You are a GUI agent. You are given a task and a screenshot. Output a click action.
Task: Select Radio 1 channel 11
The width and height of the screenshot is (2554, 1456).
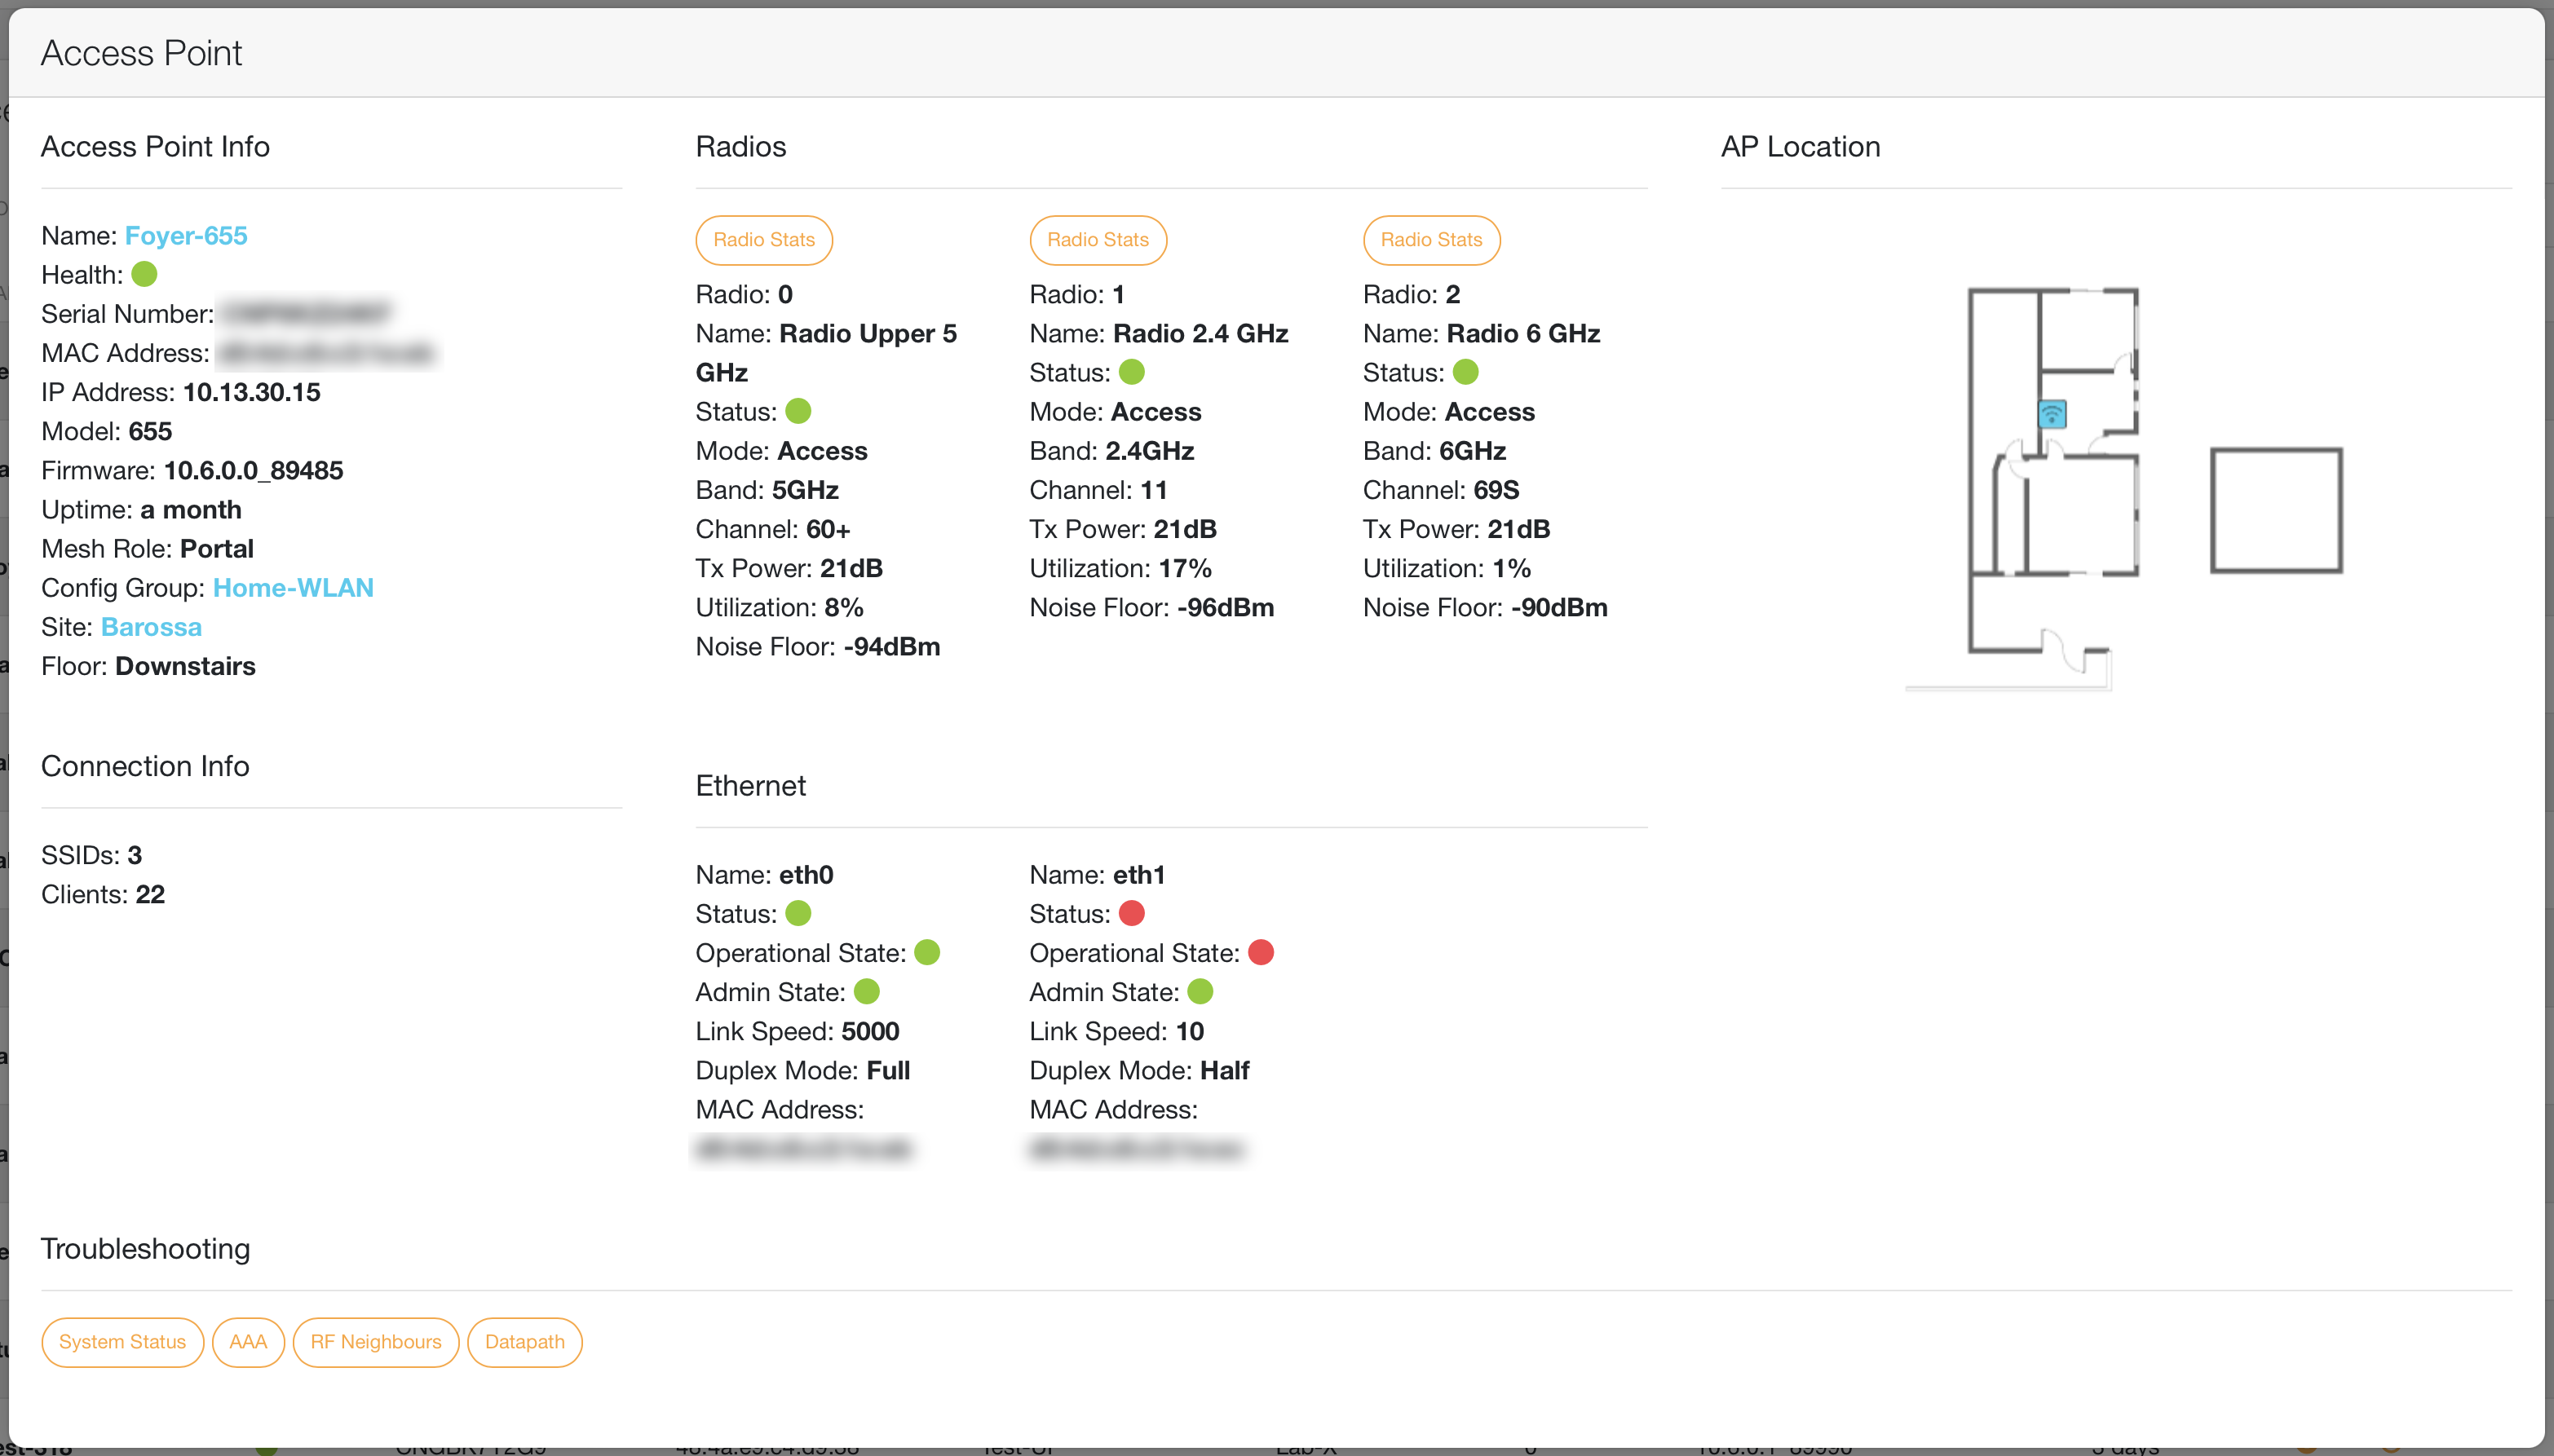point(1154,490)
